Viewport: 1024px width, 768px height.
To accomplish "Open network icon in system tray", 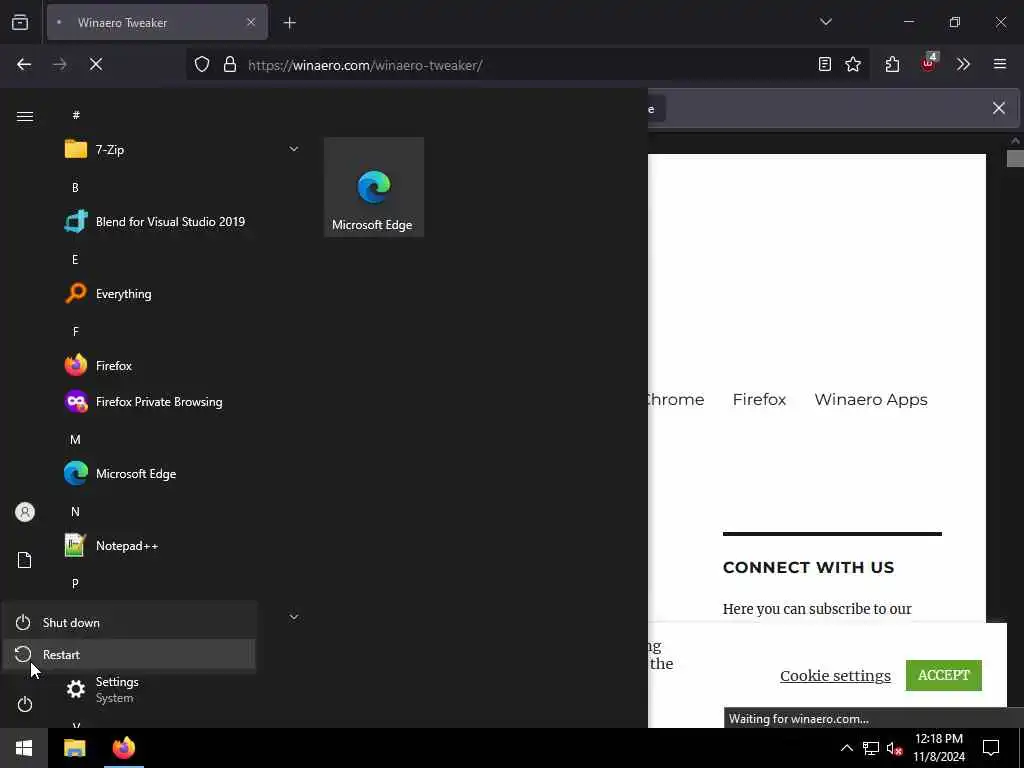I will [x=871, y=748].
